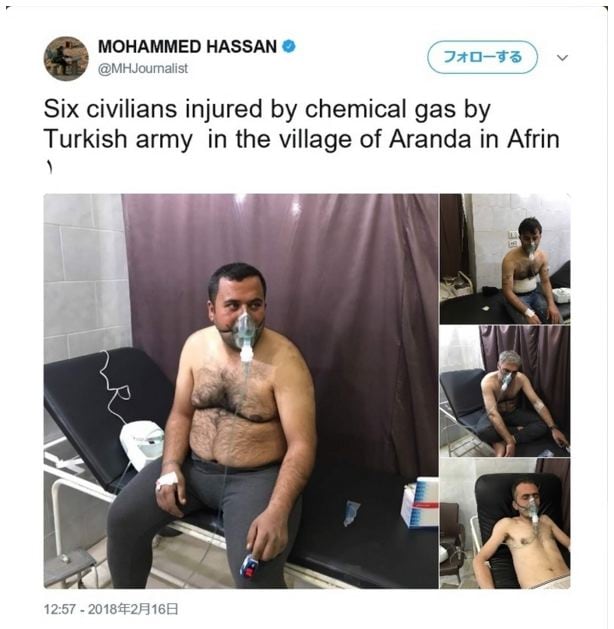The width and height of the screenshot is (614, 629).
Task: Click the MOHAMMED HASSAN display name
Action: pos(187,47)
